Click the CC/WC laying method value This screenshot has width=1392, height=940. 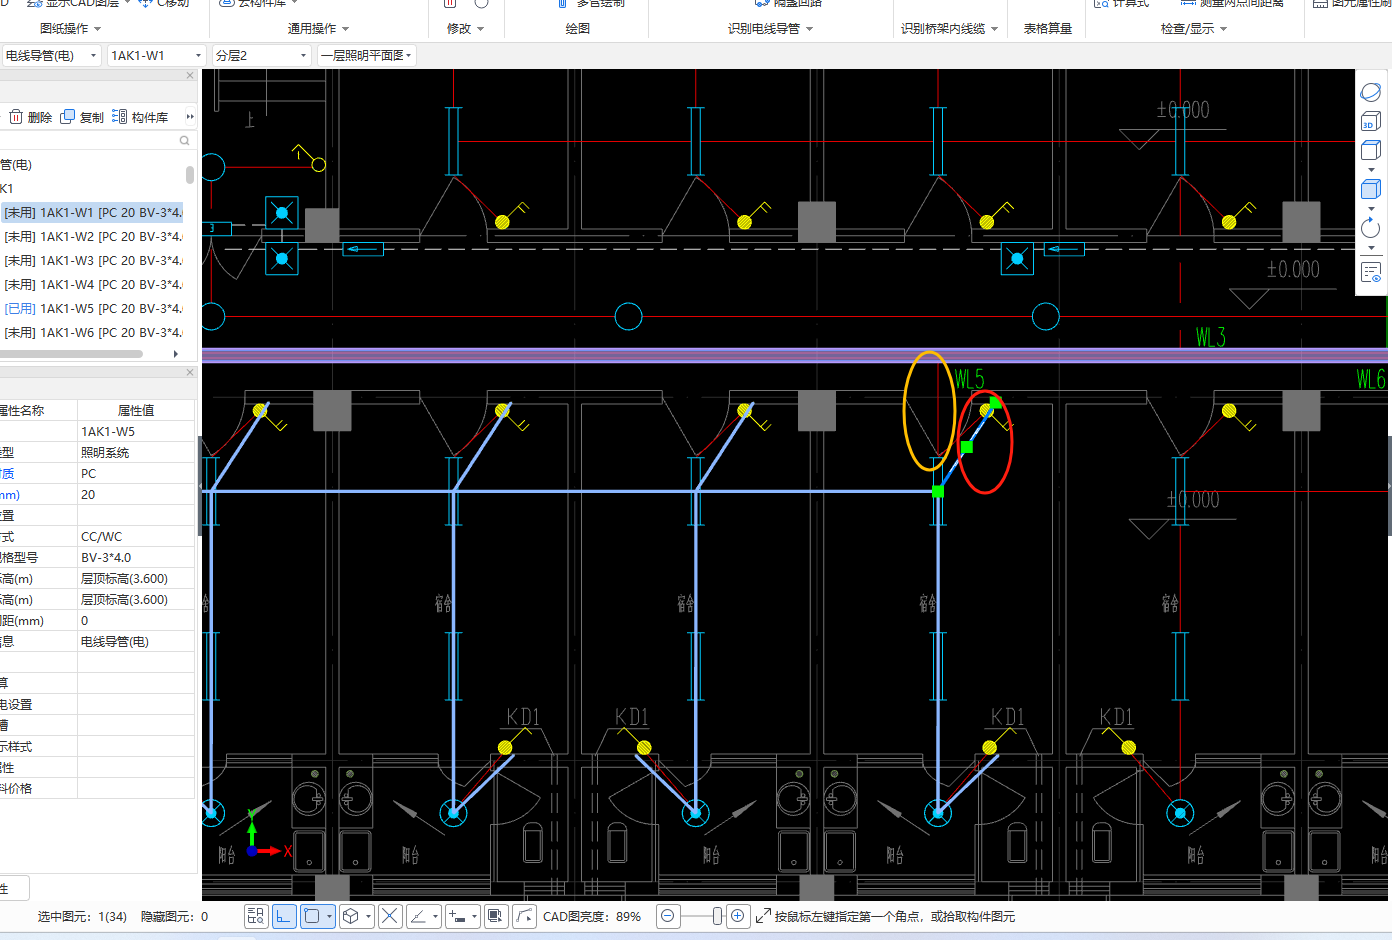tap(136, 536)
